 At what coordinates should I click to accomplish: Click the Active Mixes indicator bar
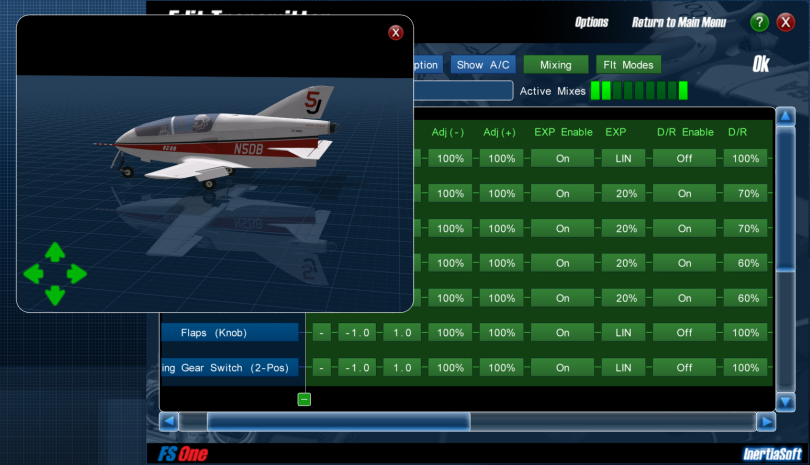point(639,90)
